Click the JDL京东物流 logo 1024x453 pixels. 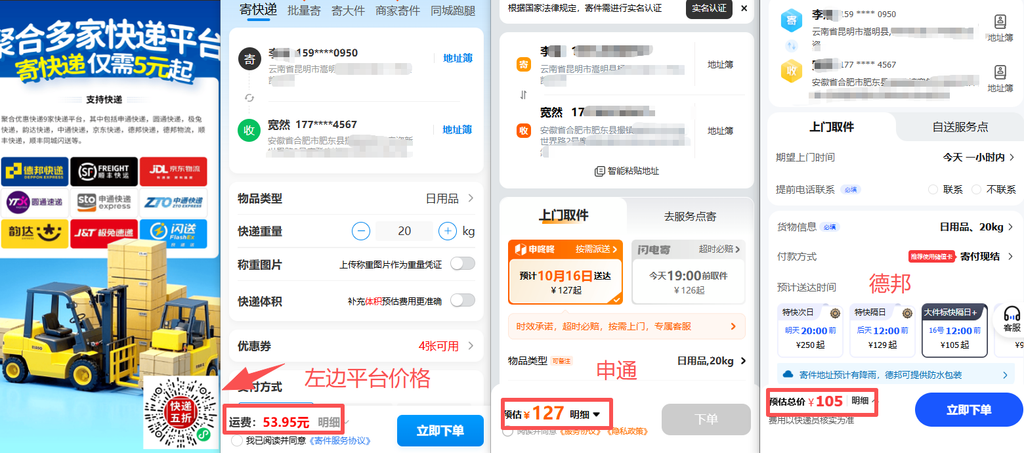point(173,172)
